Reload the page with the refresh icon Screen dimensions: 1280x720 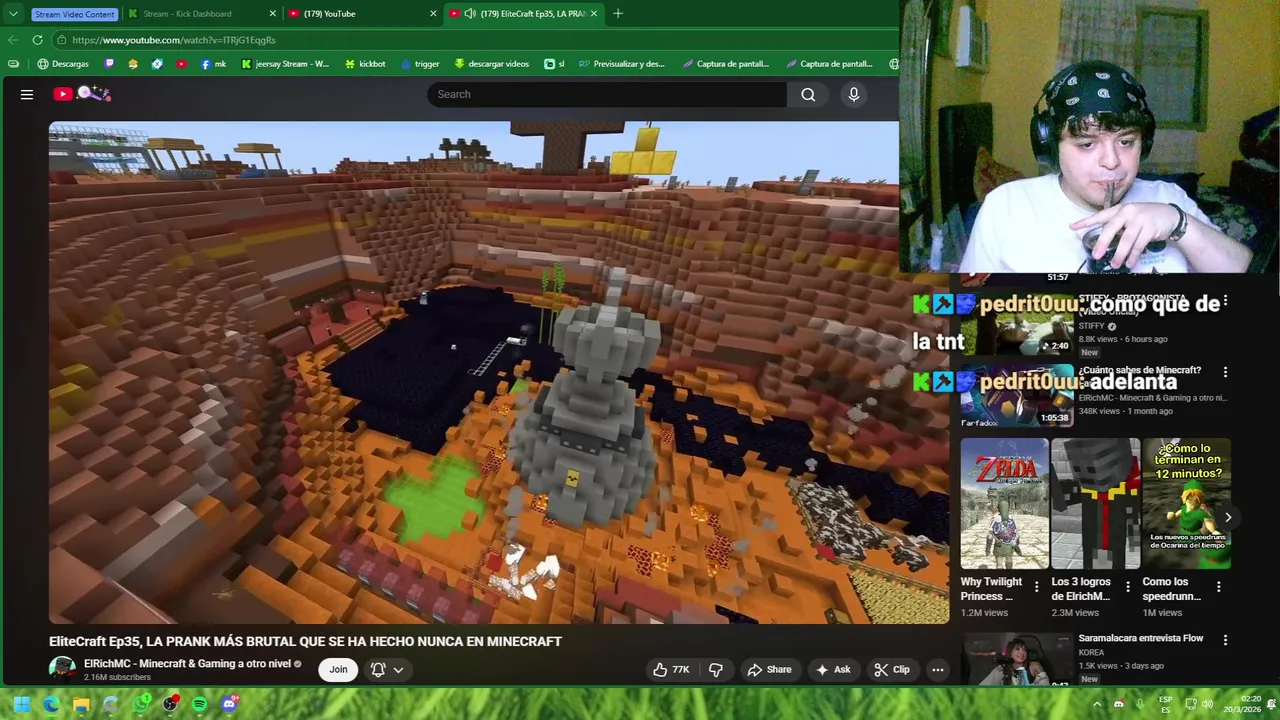coord(37,40)
